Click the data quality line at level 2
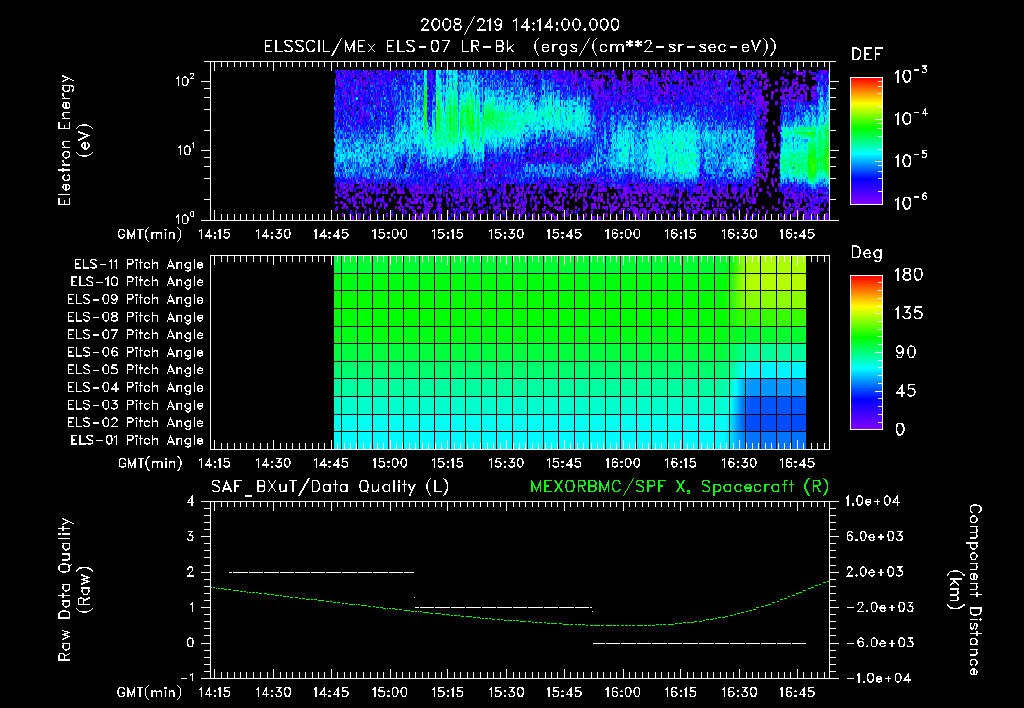1024x708 pixels. click(321, 572)
